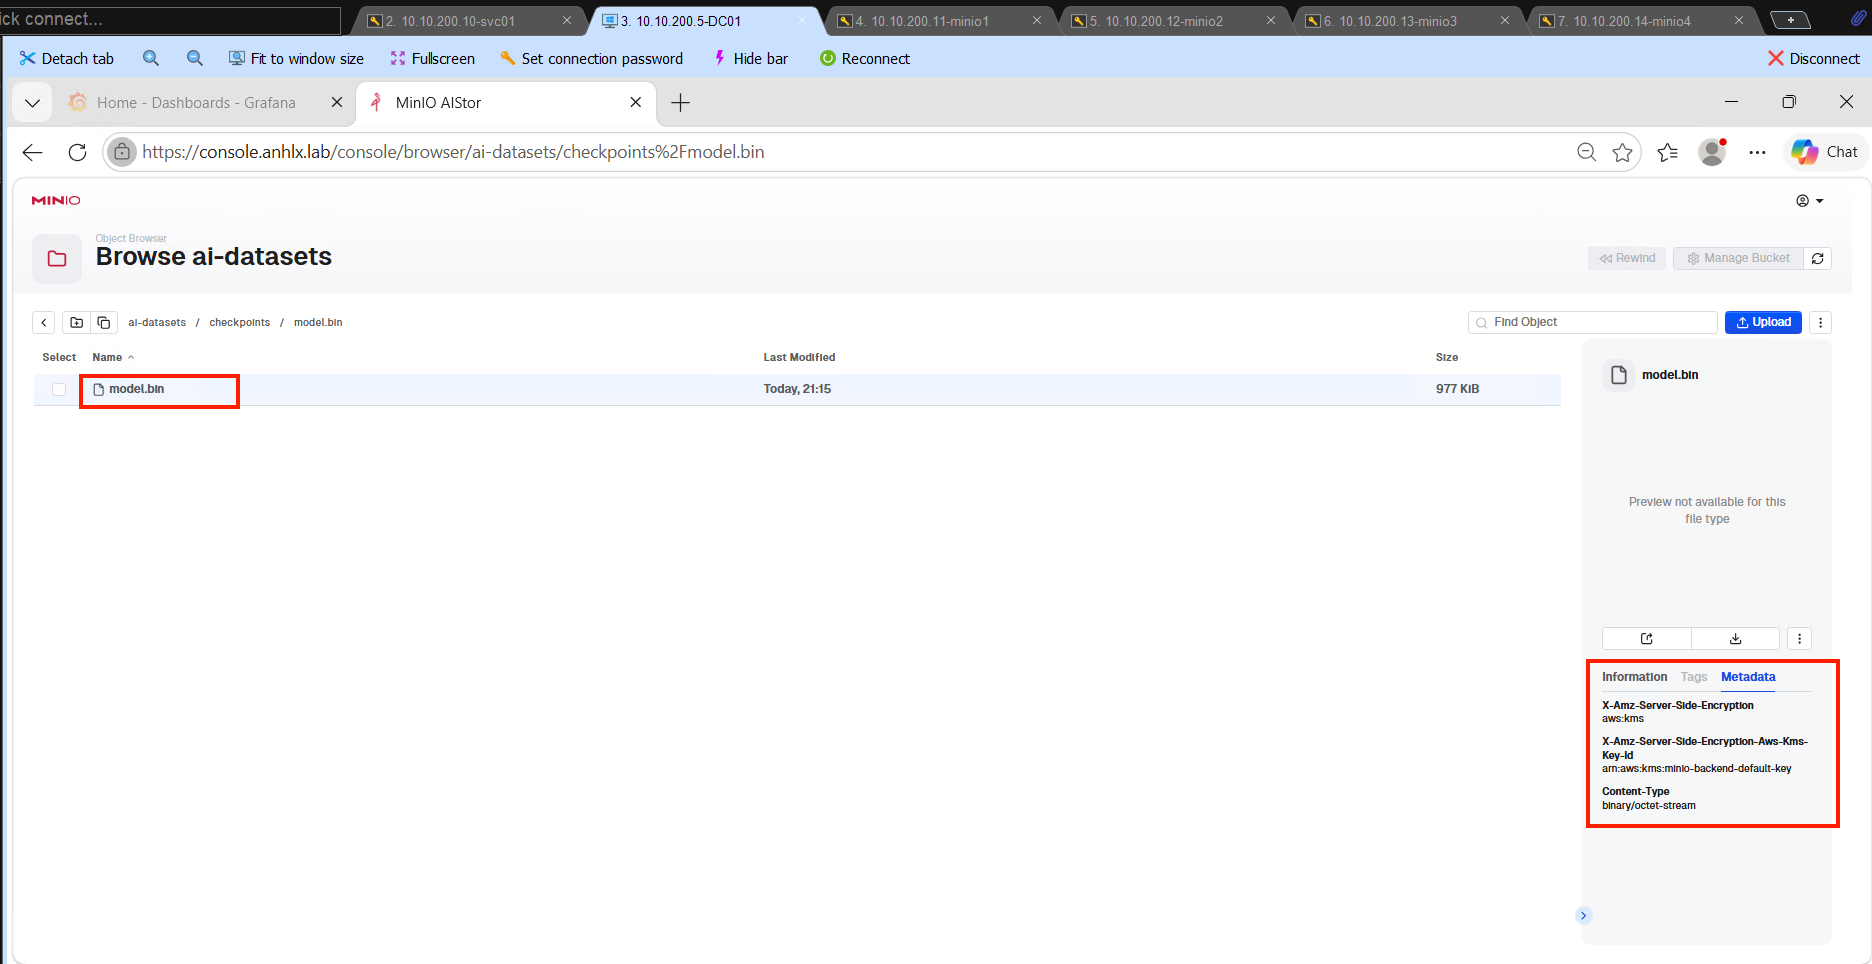Open the browser tab list dropdown
Viewport: 1872px width, 964px height.
coord(32,103)
